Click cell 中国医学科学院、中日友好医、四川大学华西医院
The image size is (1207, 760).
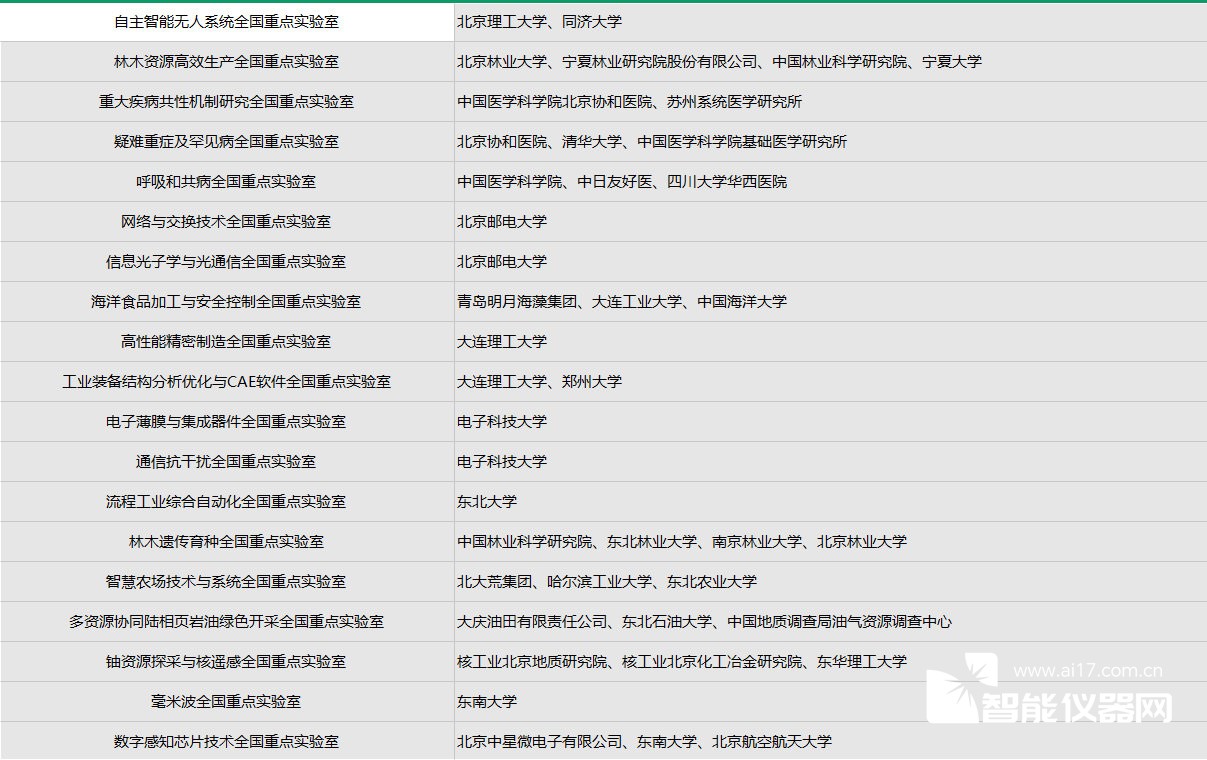click(x=830, y=181)
